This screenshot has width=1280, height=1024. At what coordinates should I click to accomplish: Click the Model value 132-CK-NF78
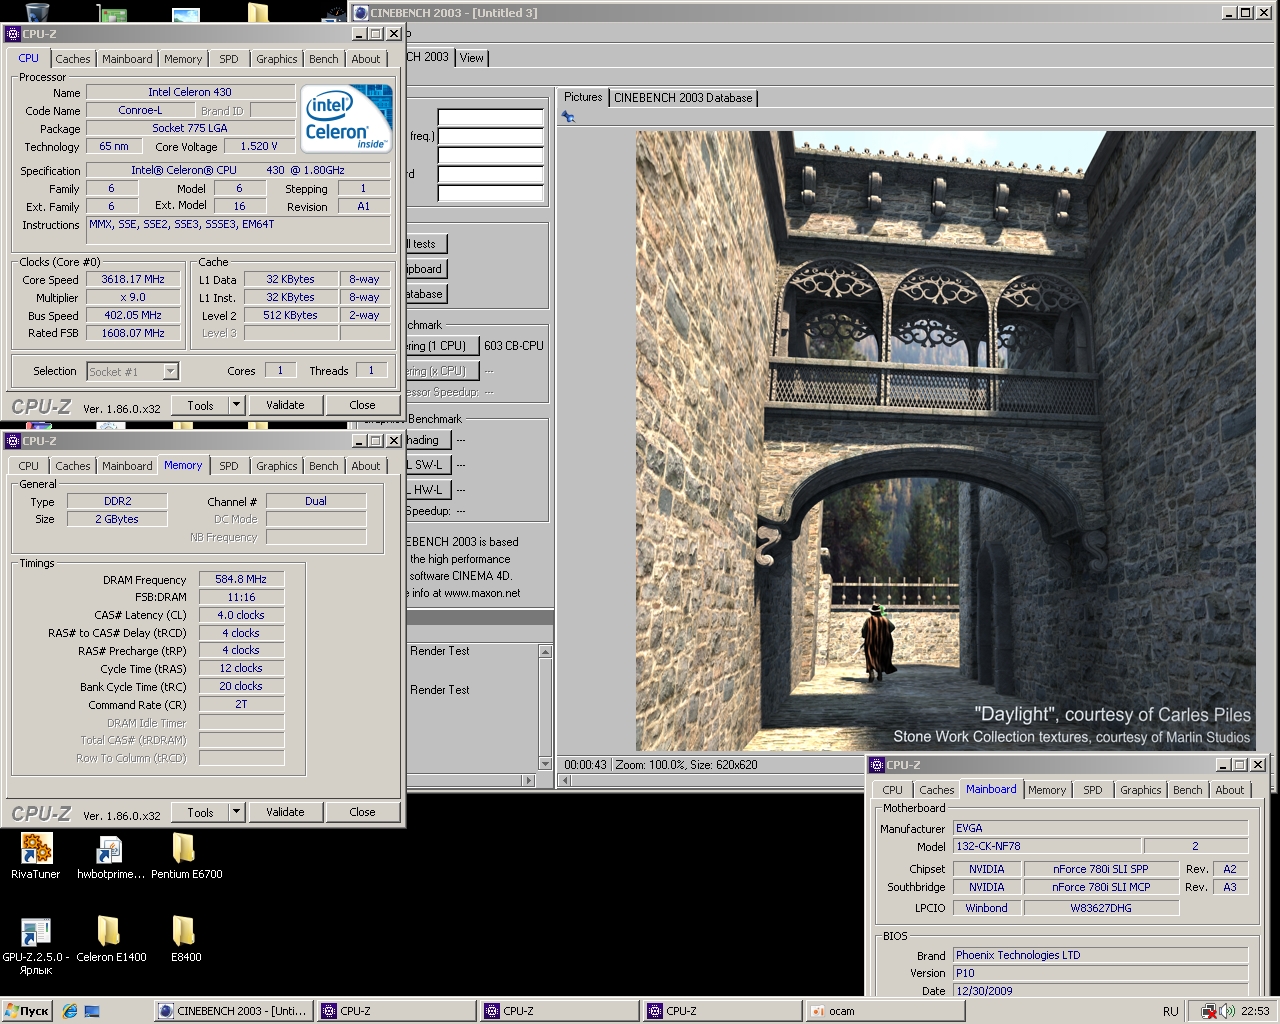pos(1046,846)
